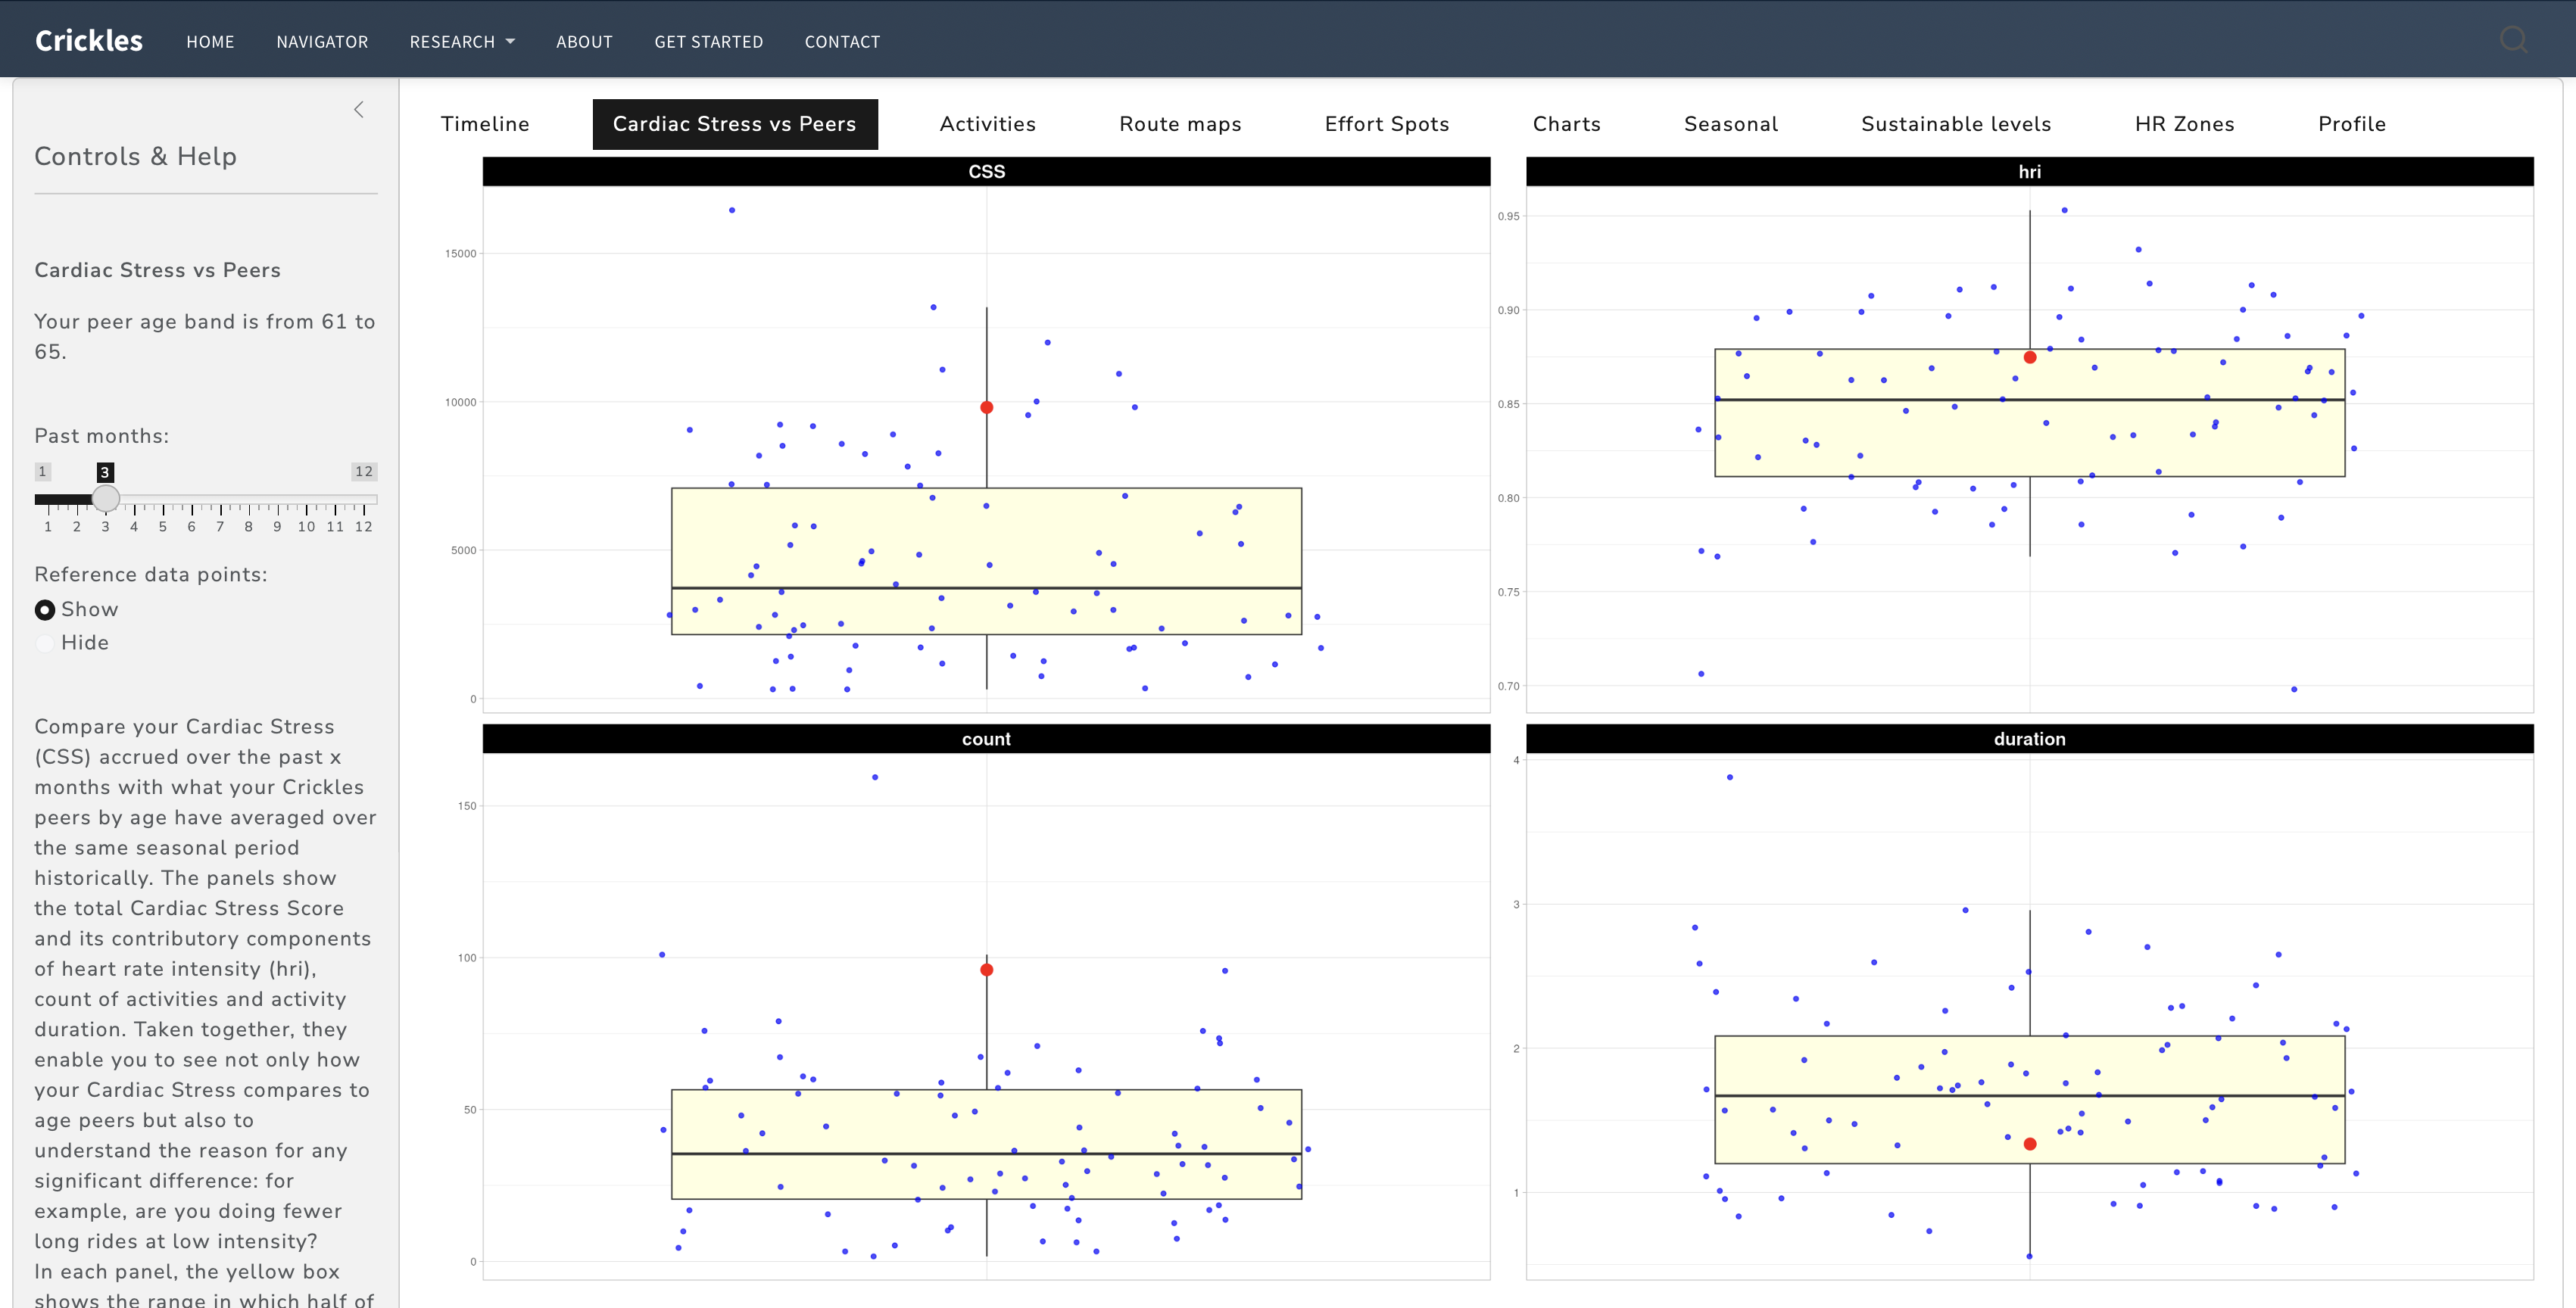2576x1308 pixels.
Task: Go to the Navigator page
Action: point(322,42)
